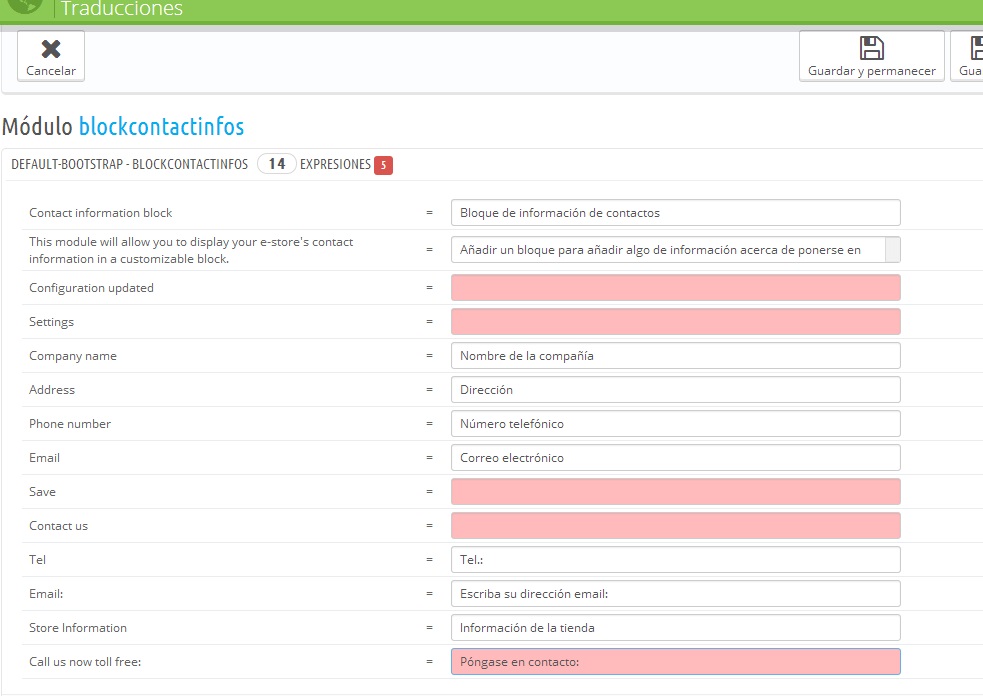This screenshot has height=696, width=983.
Task: Select the Nombre de la compañía field
Action: pos(676,356)
